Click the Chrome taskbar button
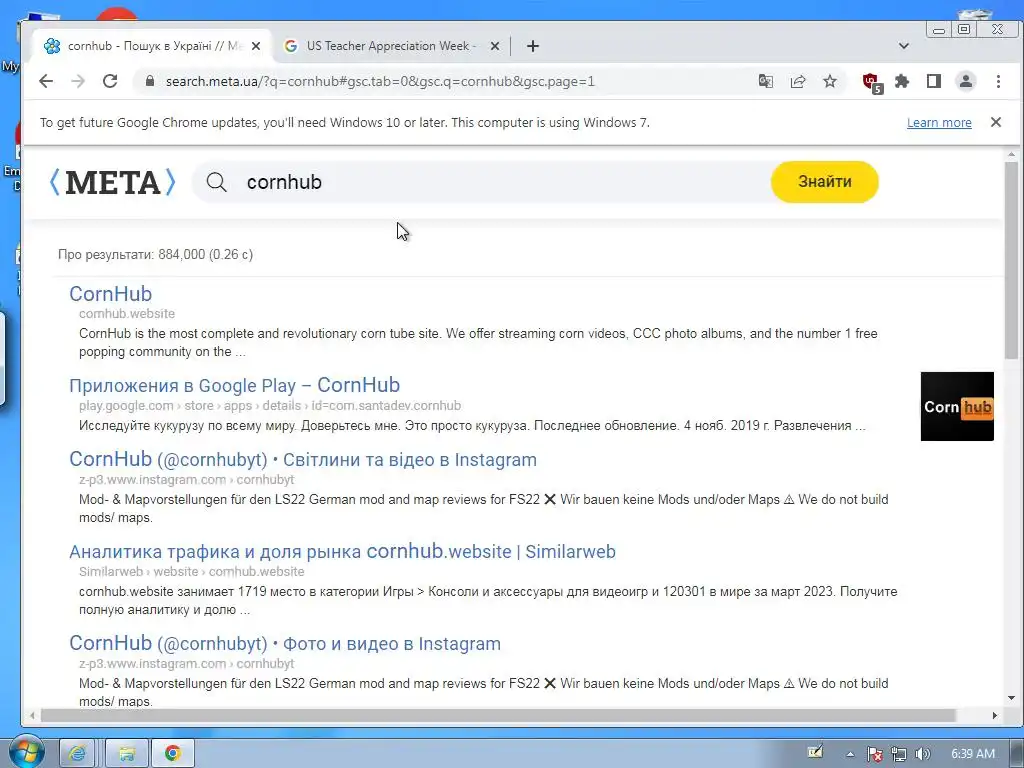Image resolution: width=1024 pixels, height=768 pixels. pos(173,754)
